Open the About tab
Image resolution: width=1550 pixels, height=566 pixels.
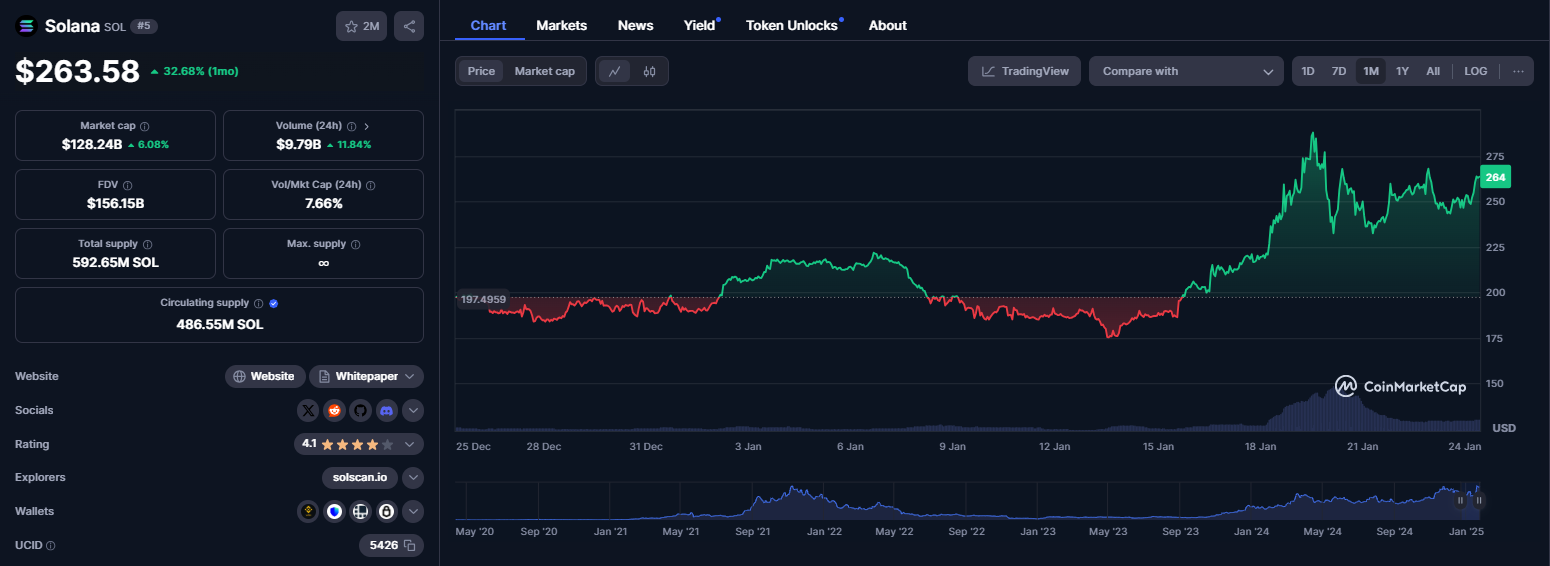pyautogui.click(x=888, y=25)
